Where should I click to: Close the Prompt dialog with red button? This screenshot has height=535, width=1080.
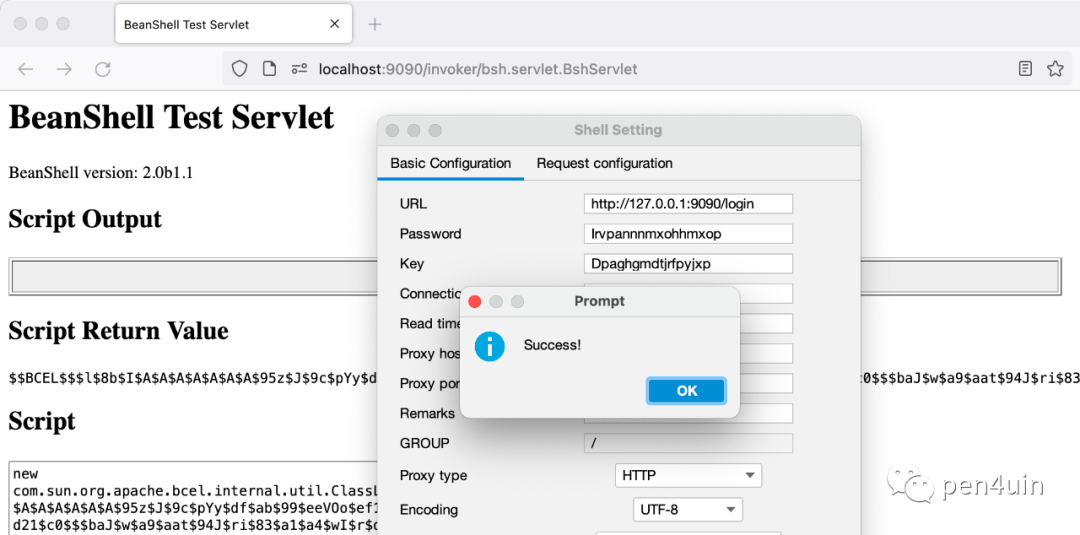tap(475, 302)
